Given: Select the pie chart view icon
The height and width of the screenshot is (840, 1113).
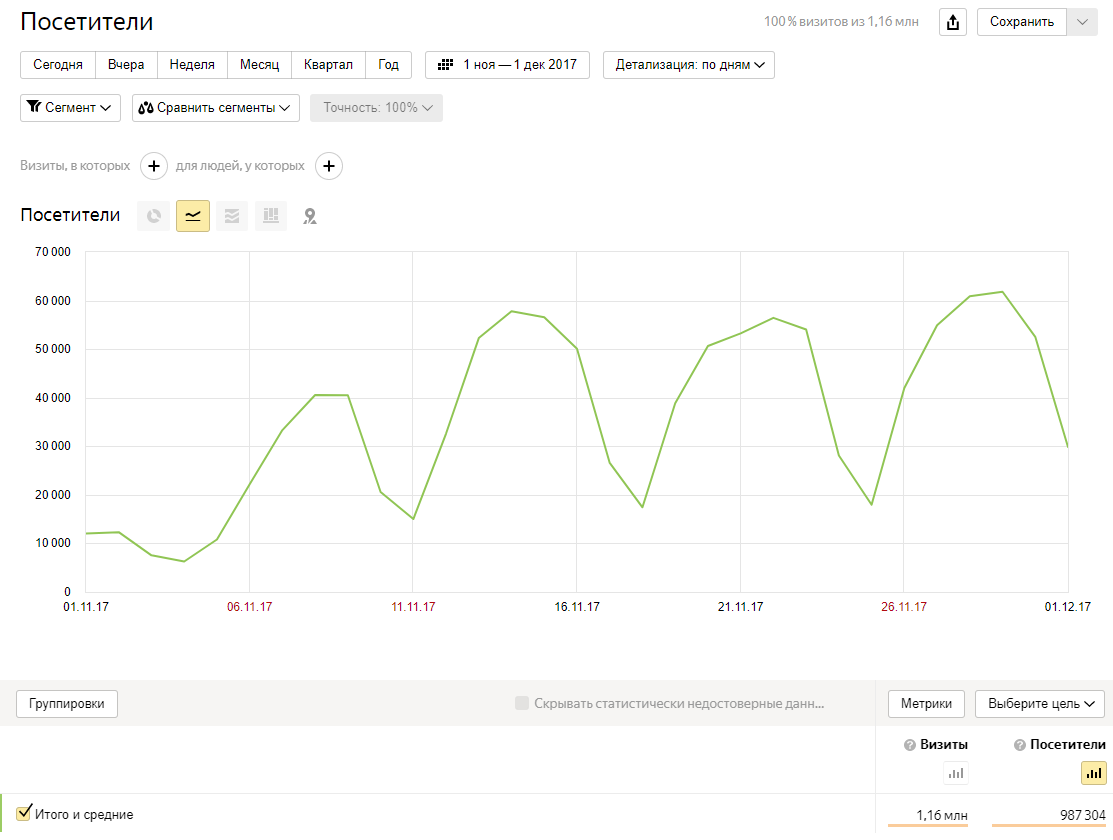Looking at the screenshot, I should click(154, 216).
